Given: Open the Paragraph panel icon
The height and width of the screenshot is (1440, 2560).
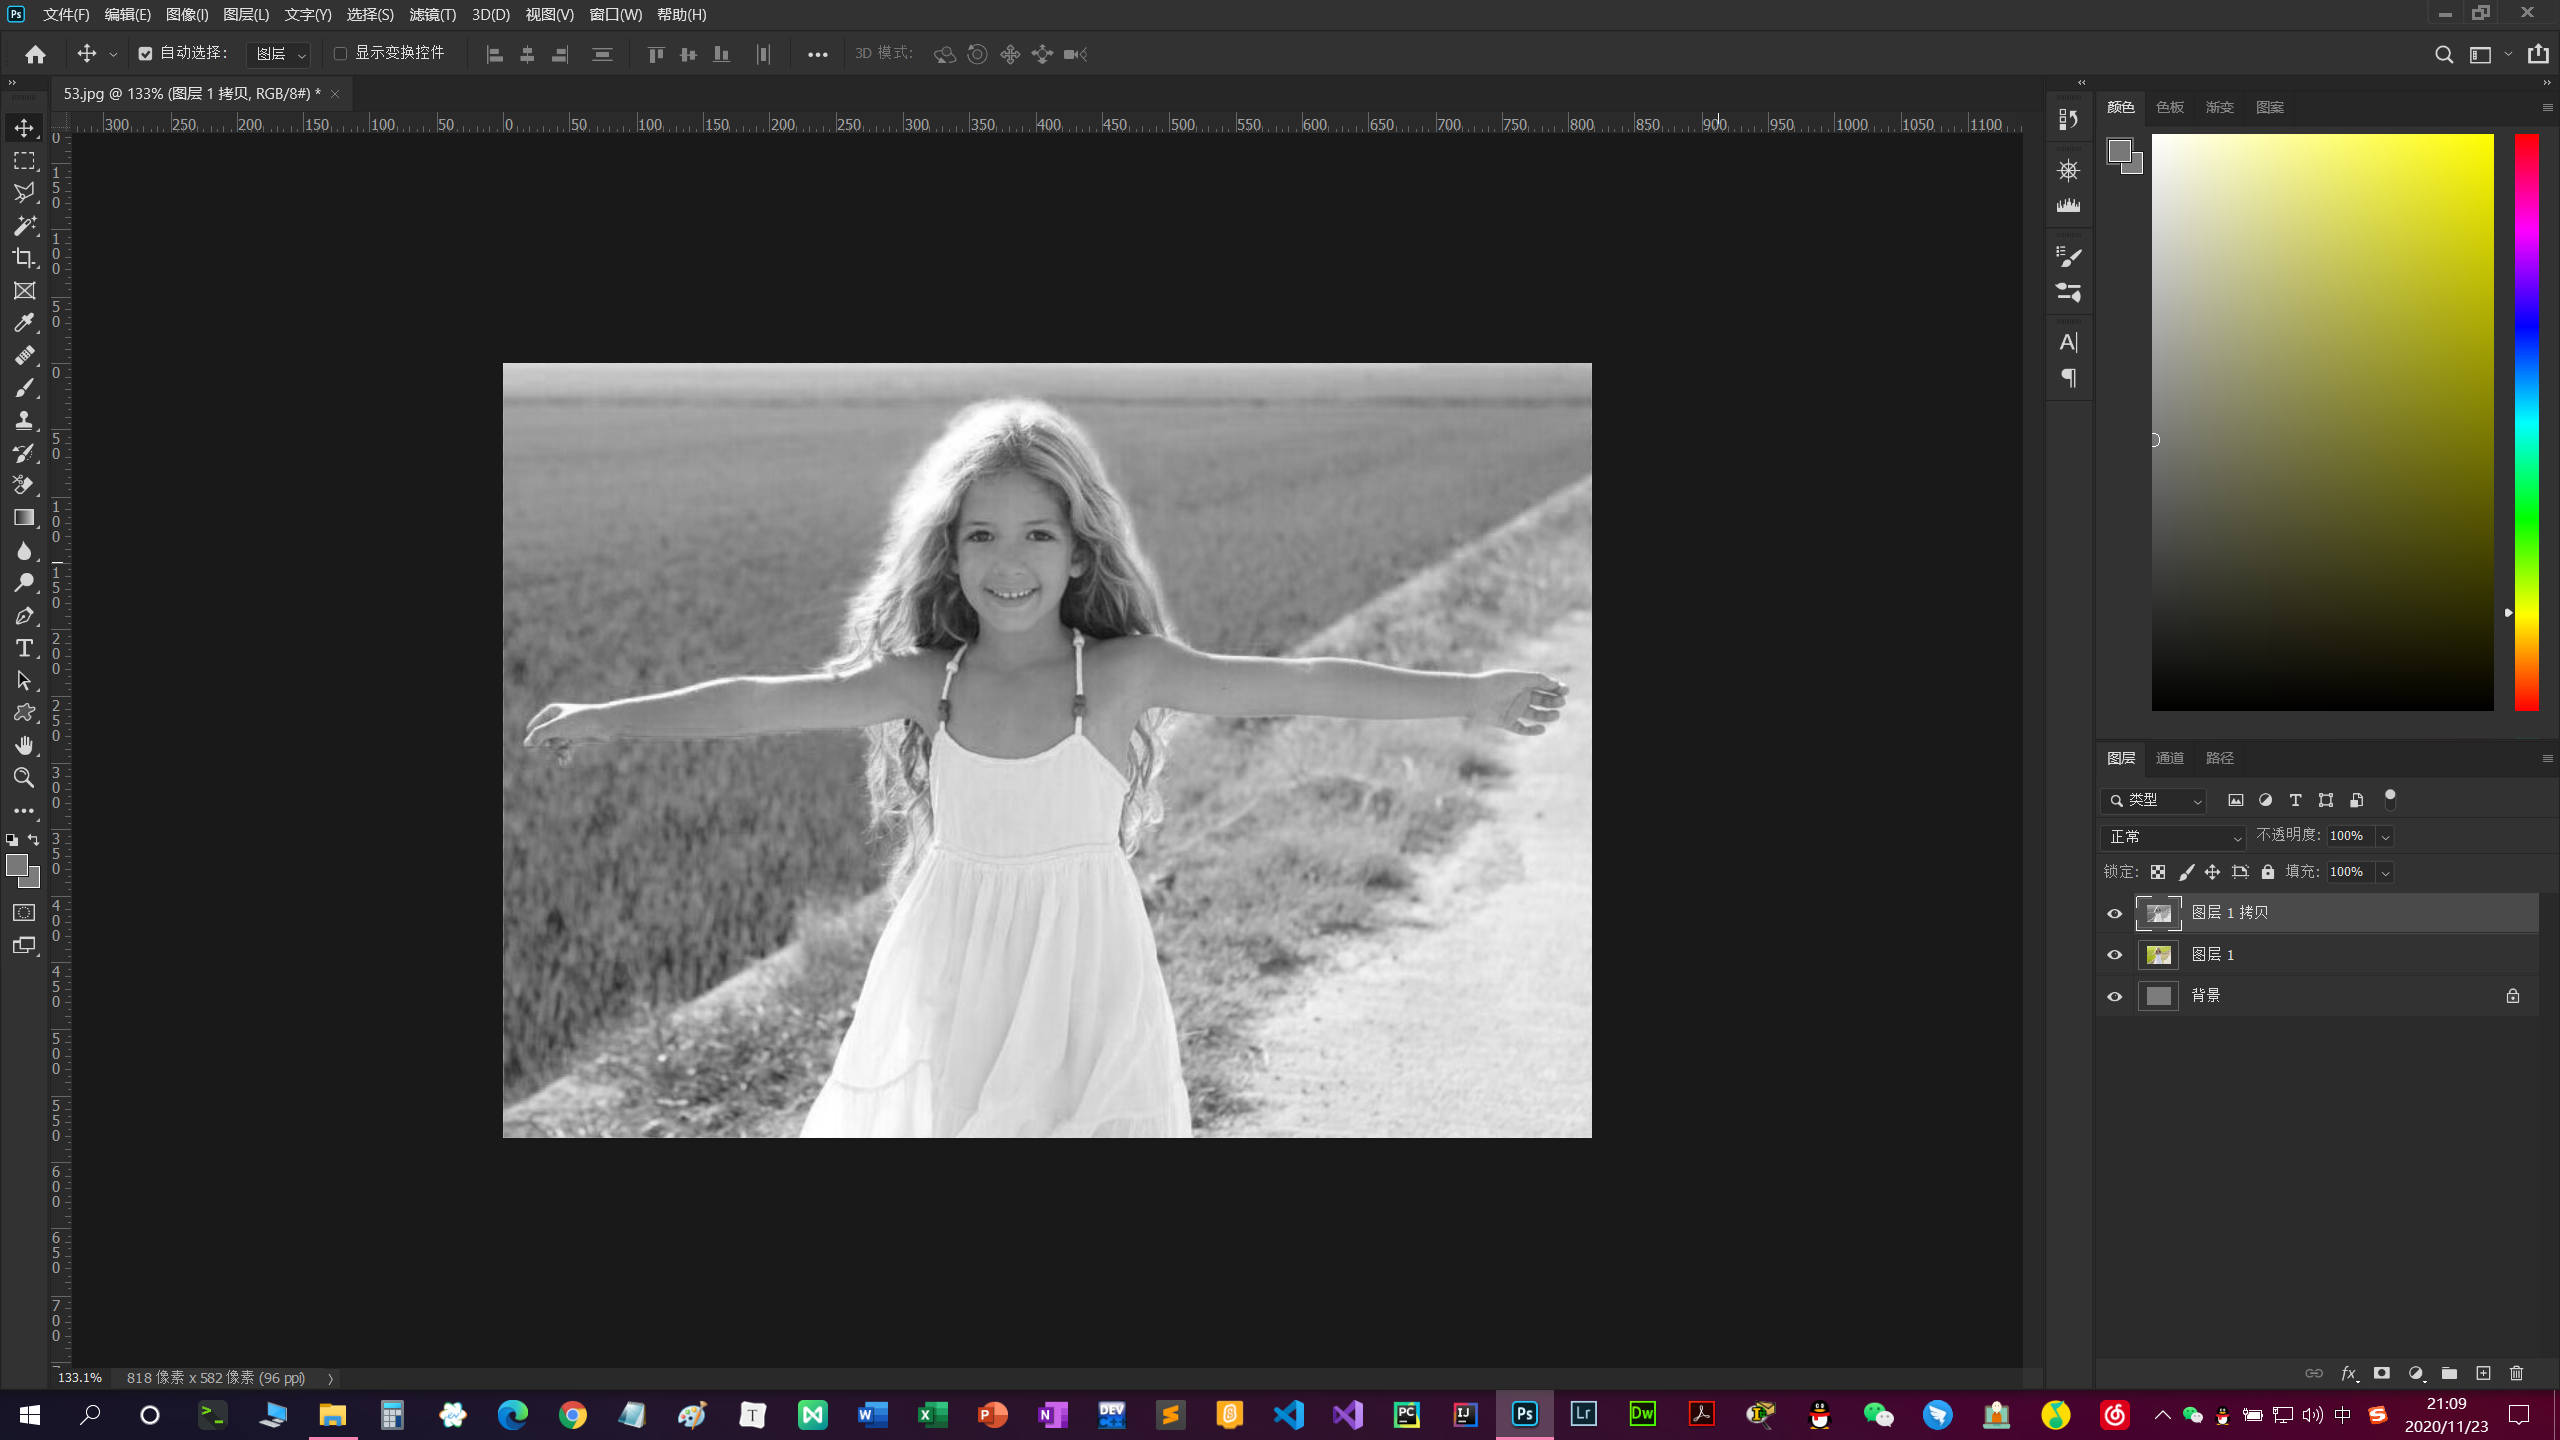Looking at the screenshot, I should tap(2068, 378).
